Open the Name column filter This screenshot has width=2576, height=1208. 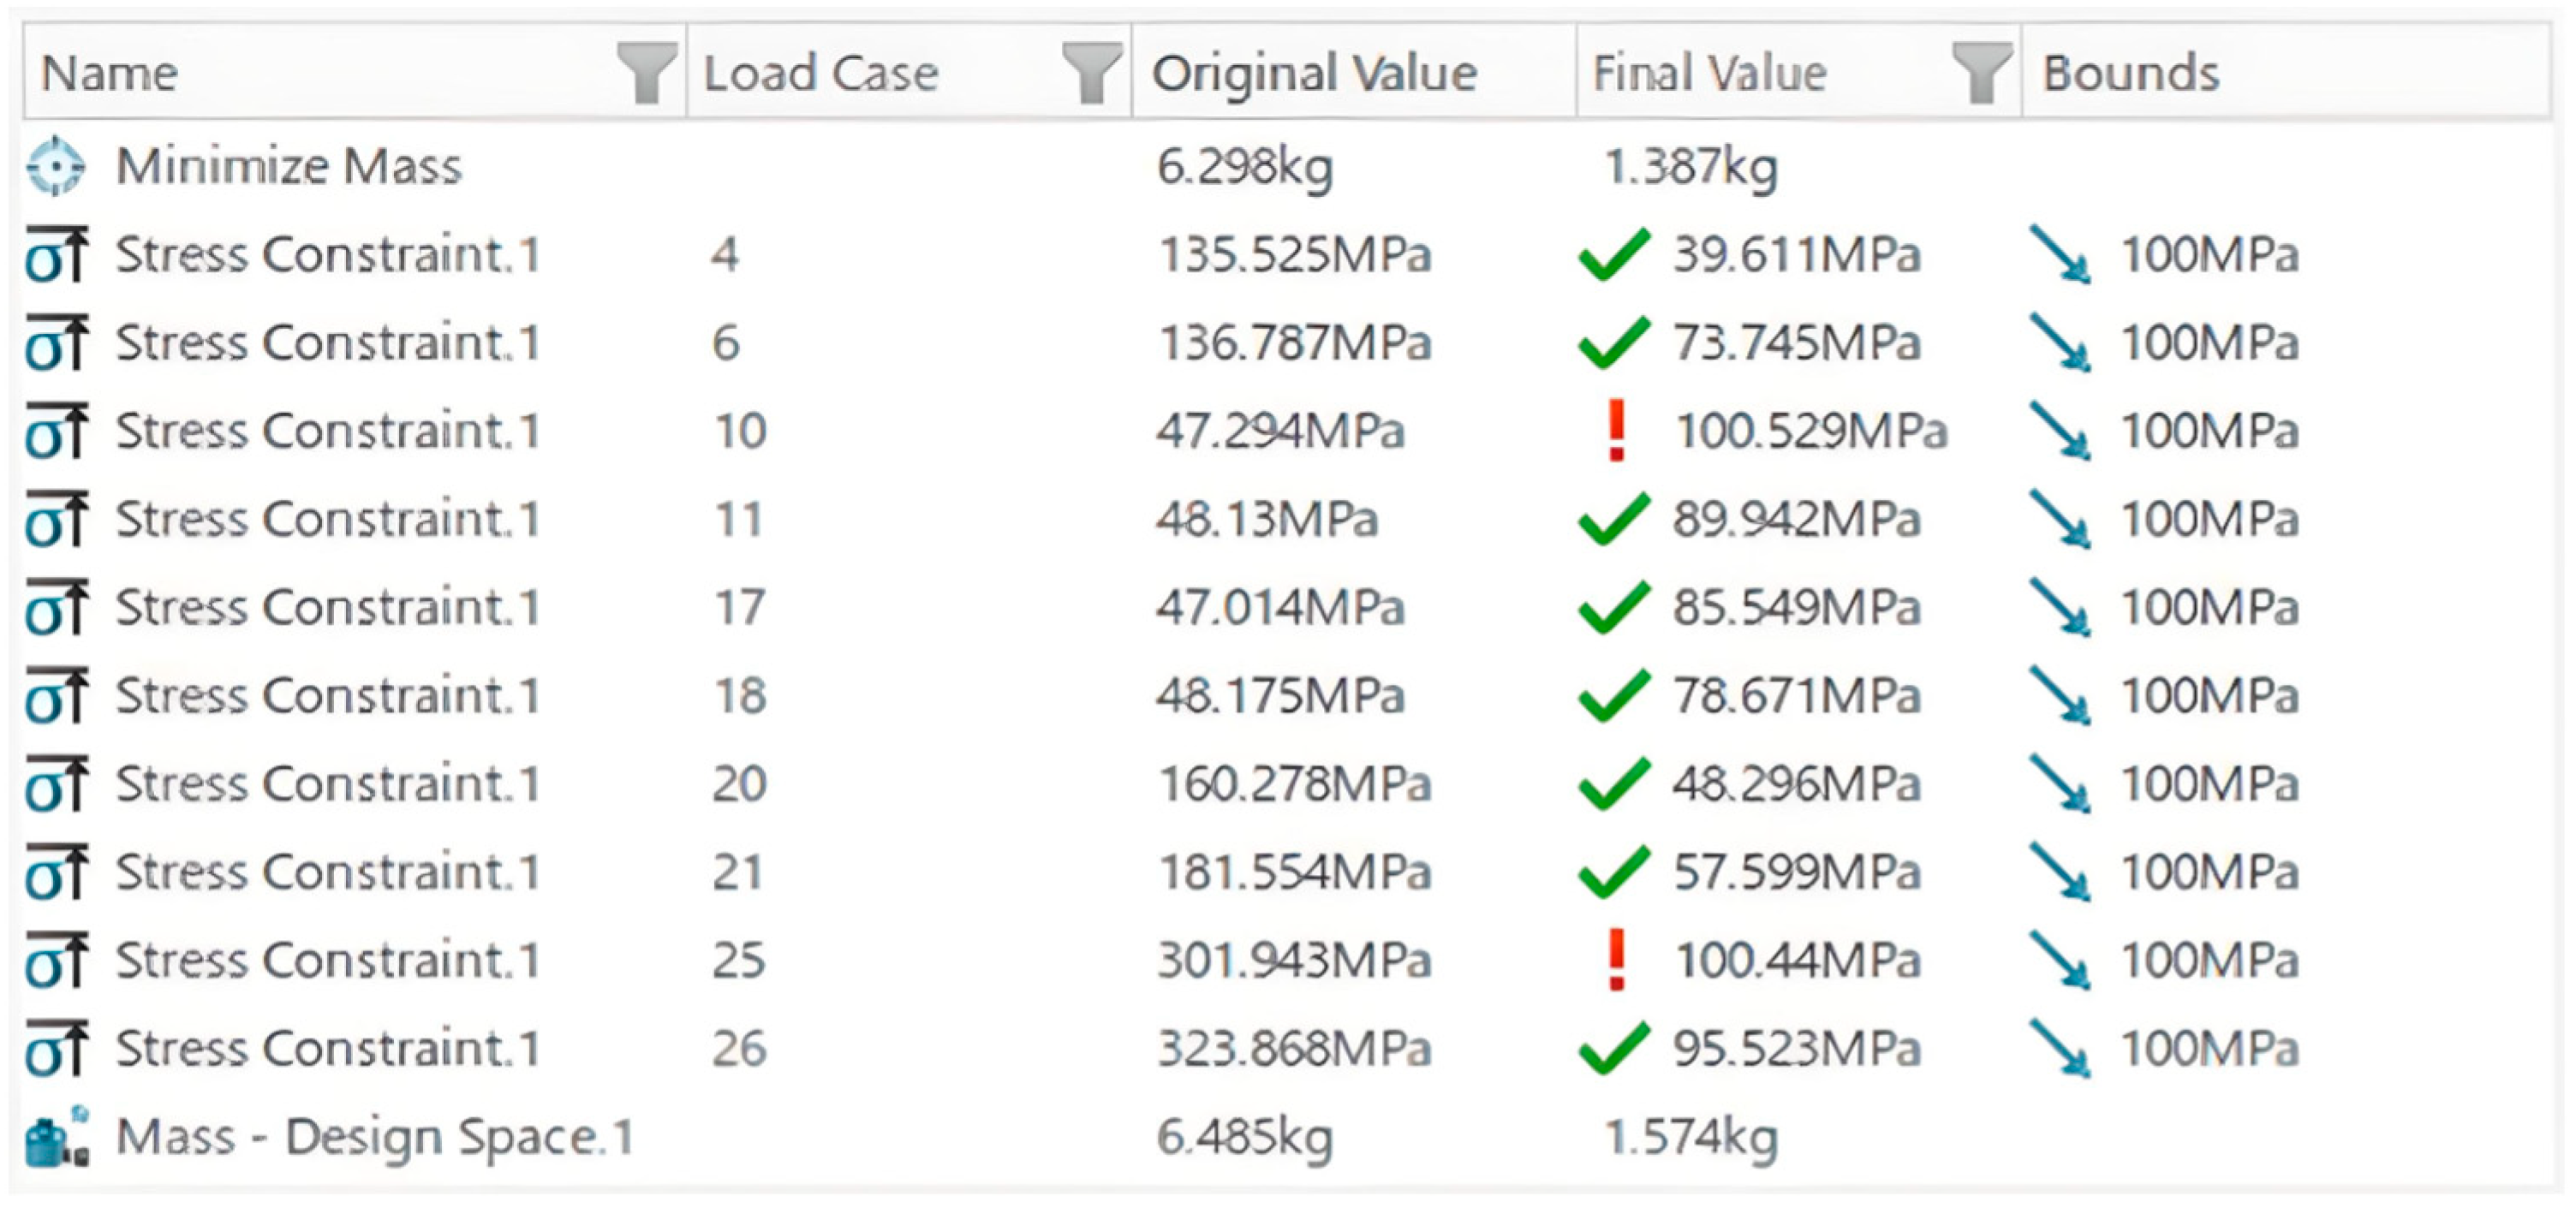[647, 73]
